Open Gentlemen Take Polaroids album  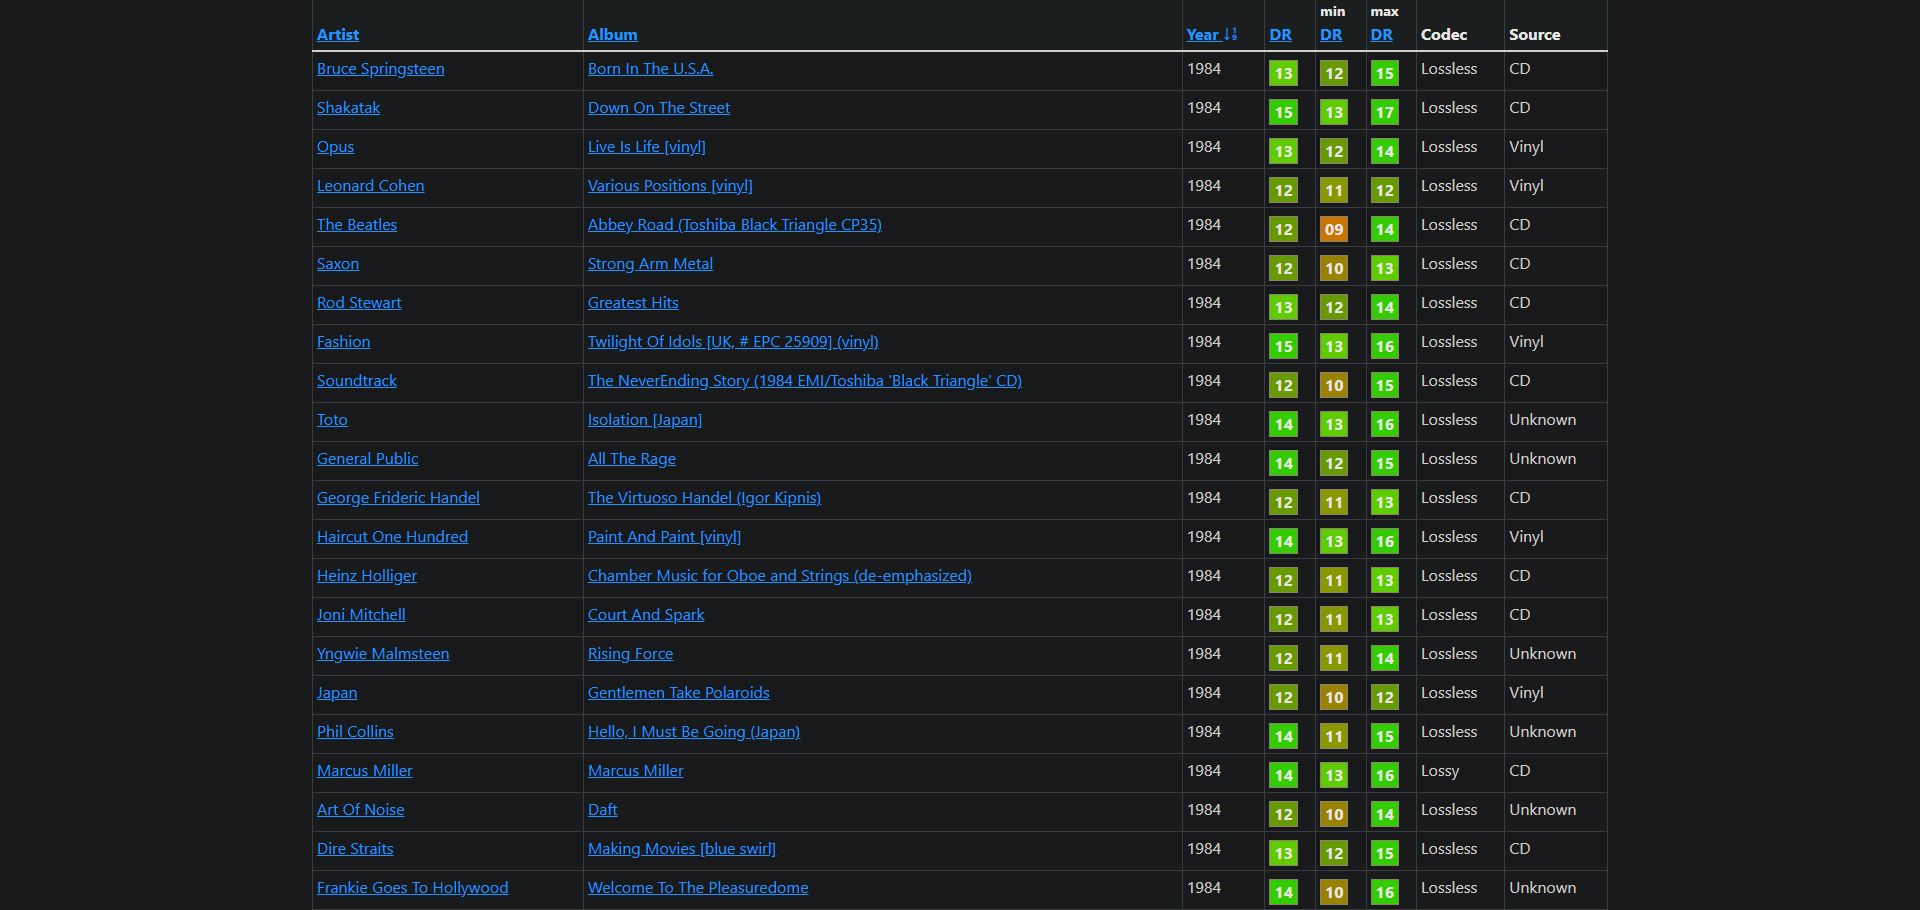pos(679,693)
